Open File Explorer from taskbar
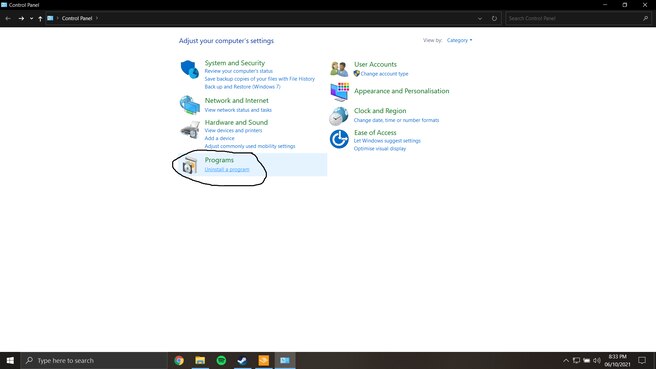 tap(200, 361)
